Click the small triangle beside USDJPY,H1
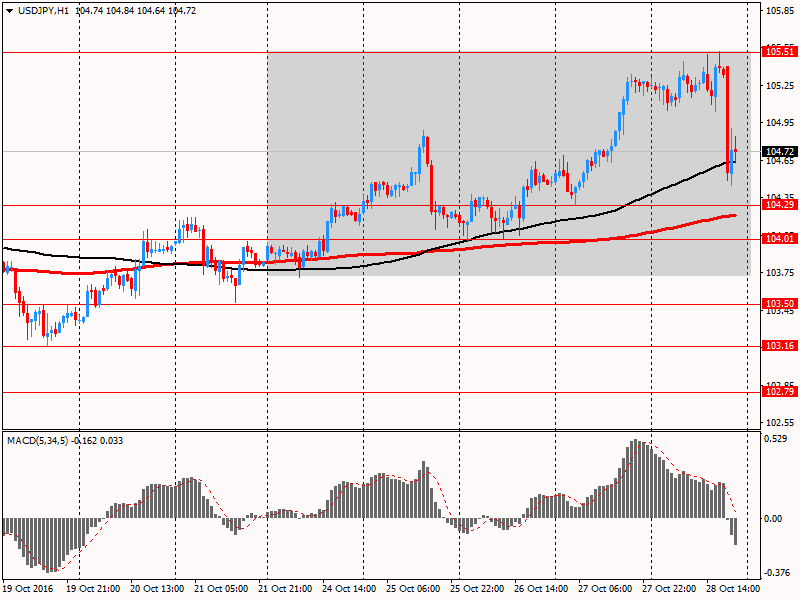The image size is (800, 600). tap(8, 10)
